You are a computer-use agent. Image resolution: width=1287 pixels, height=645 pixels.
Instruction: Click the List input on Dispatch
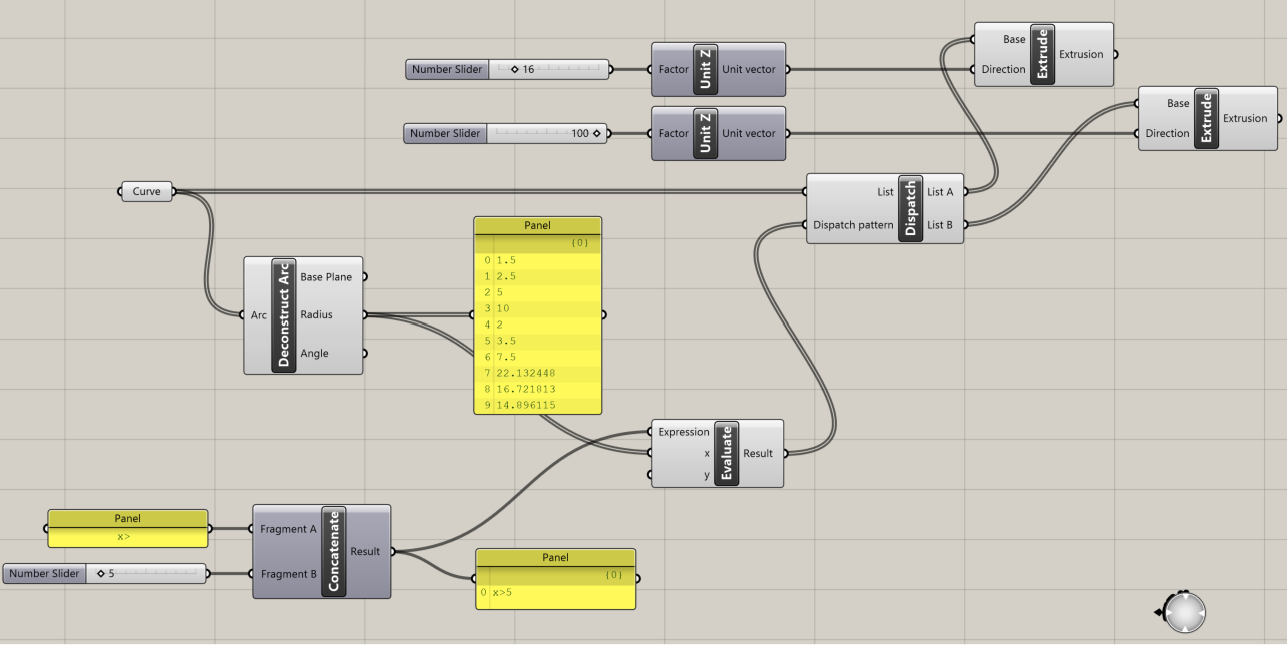point(885,191)
